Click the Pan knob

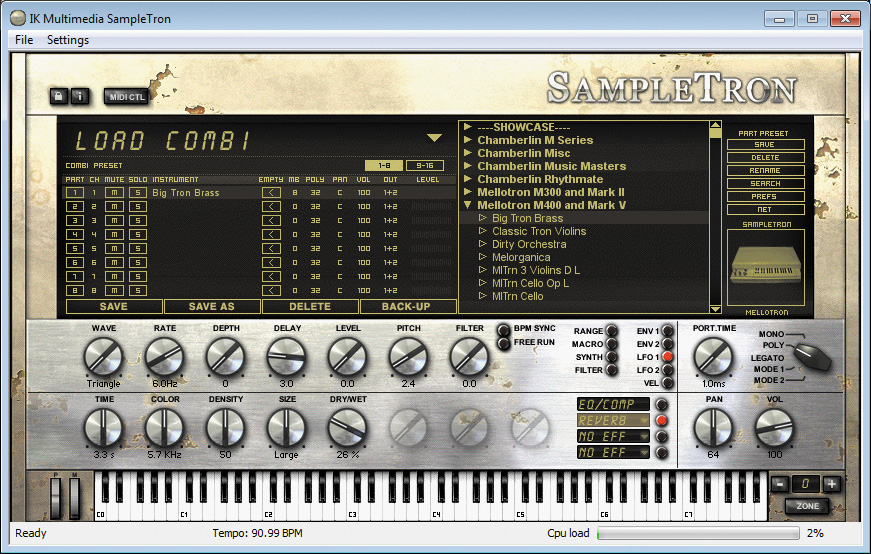(x=713, y=428)
